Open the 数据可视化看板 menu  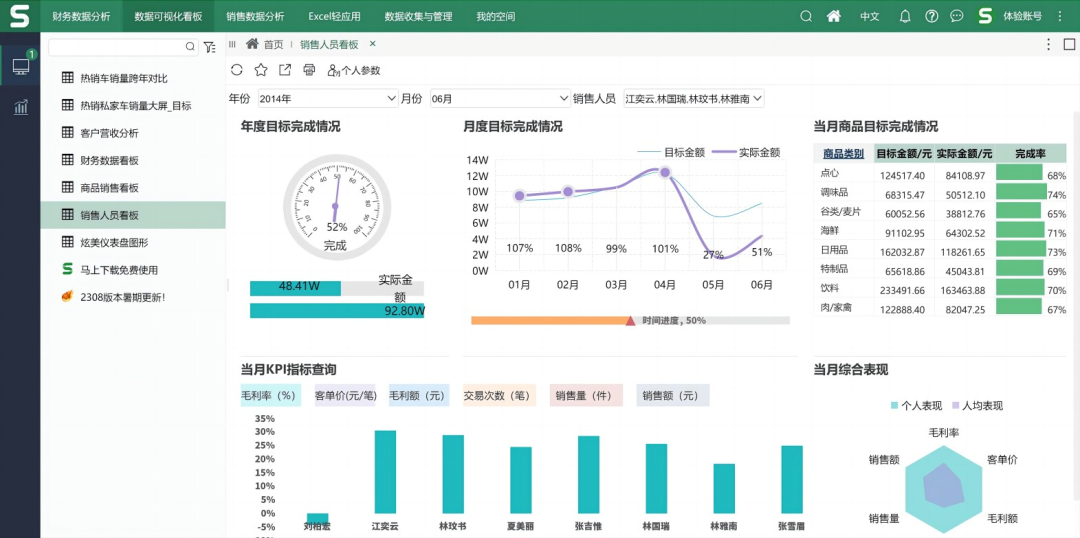[x=168, y=17]
